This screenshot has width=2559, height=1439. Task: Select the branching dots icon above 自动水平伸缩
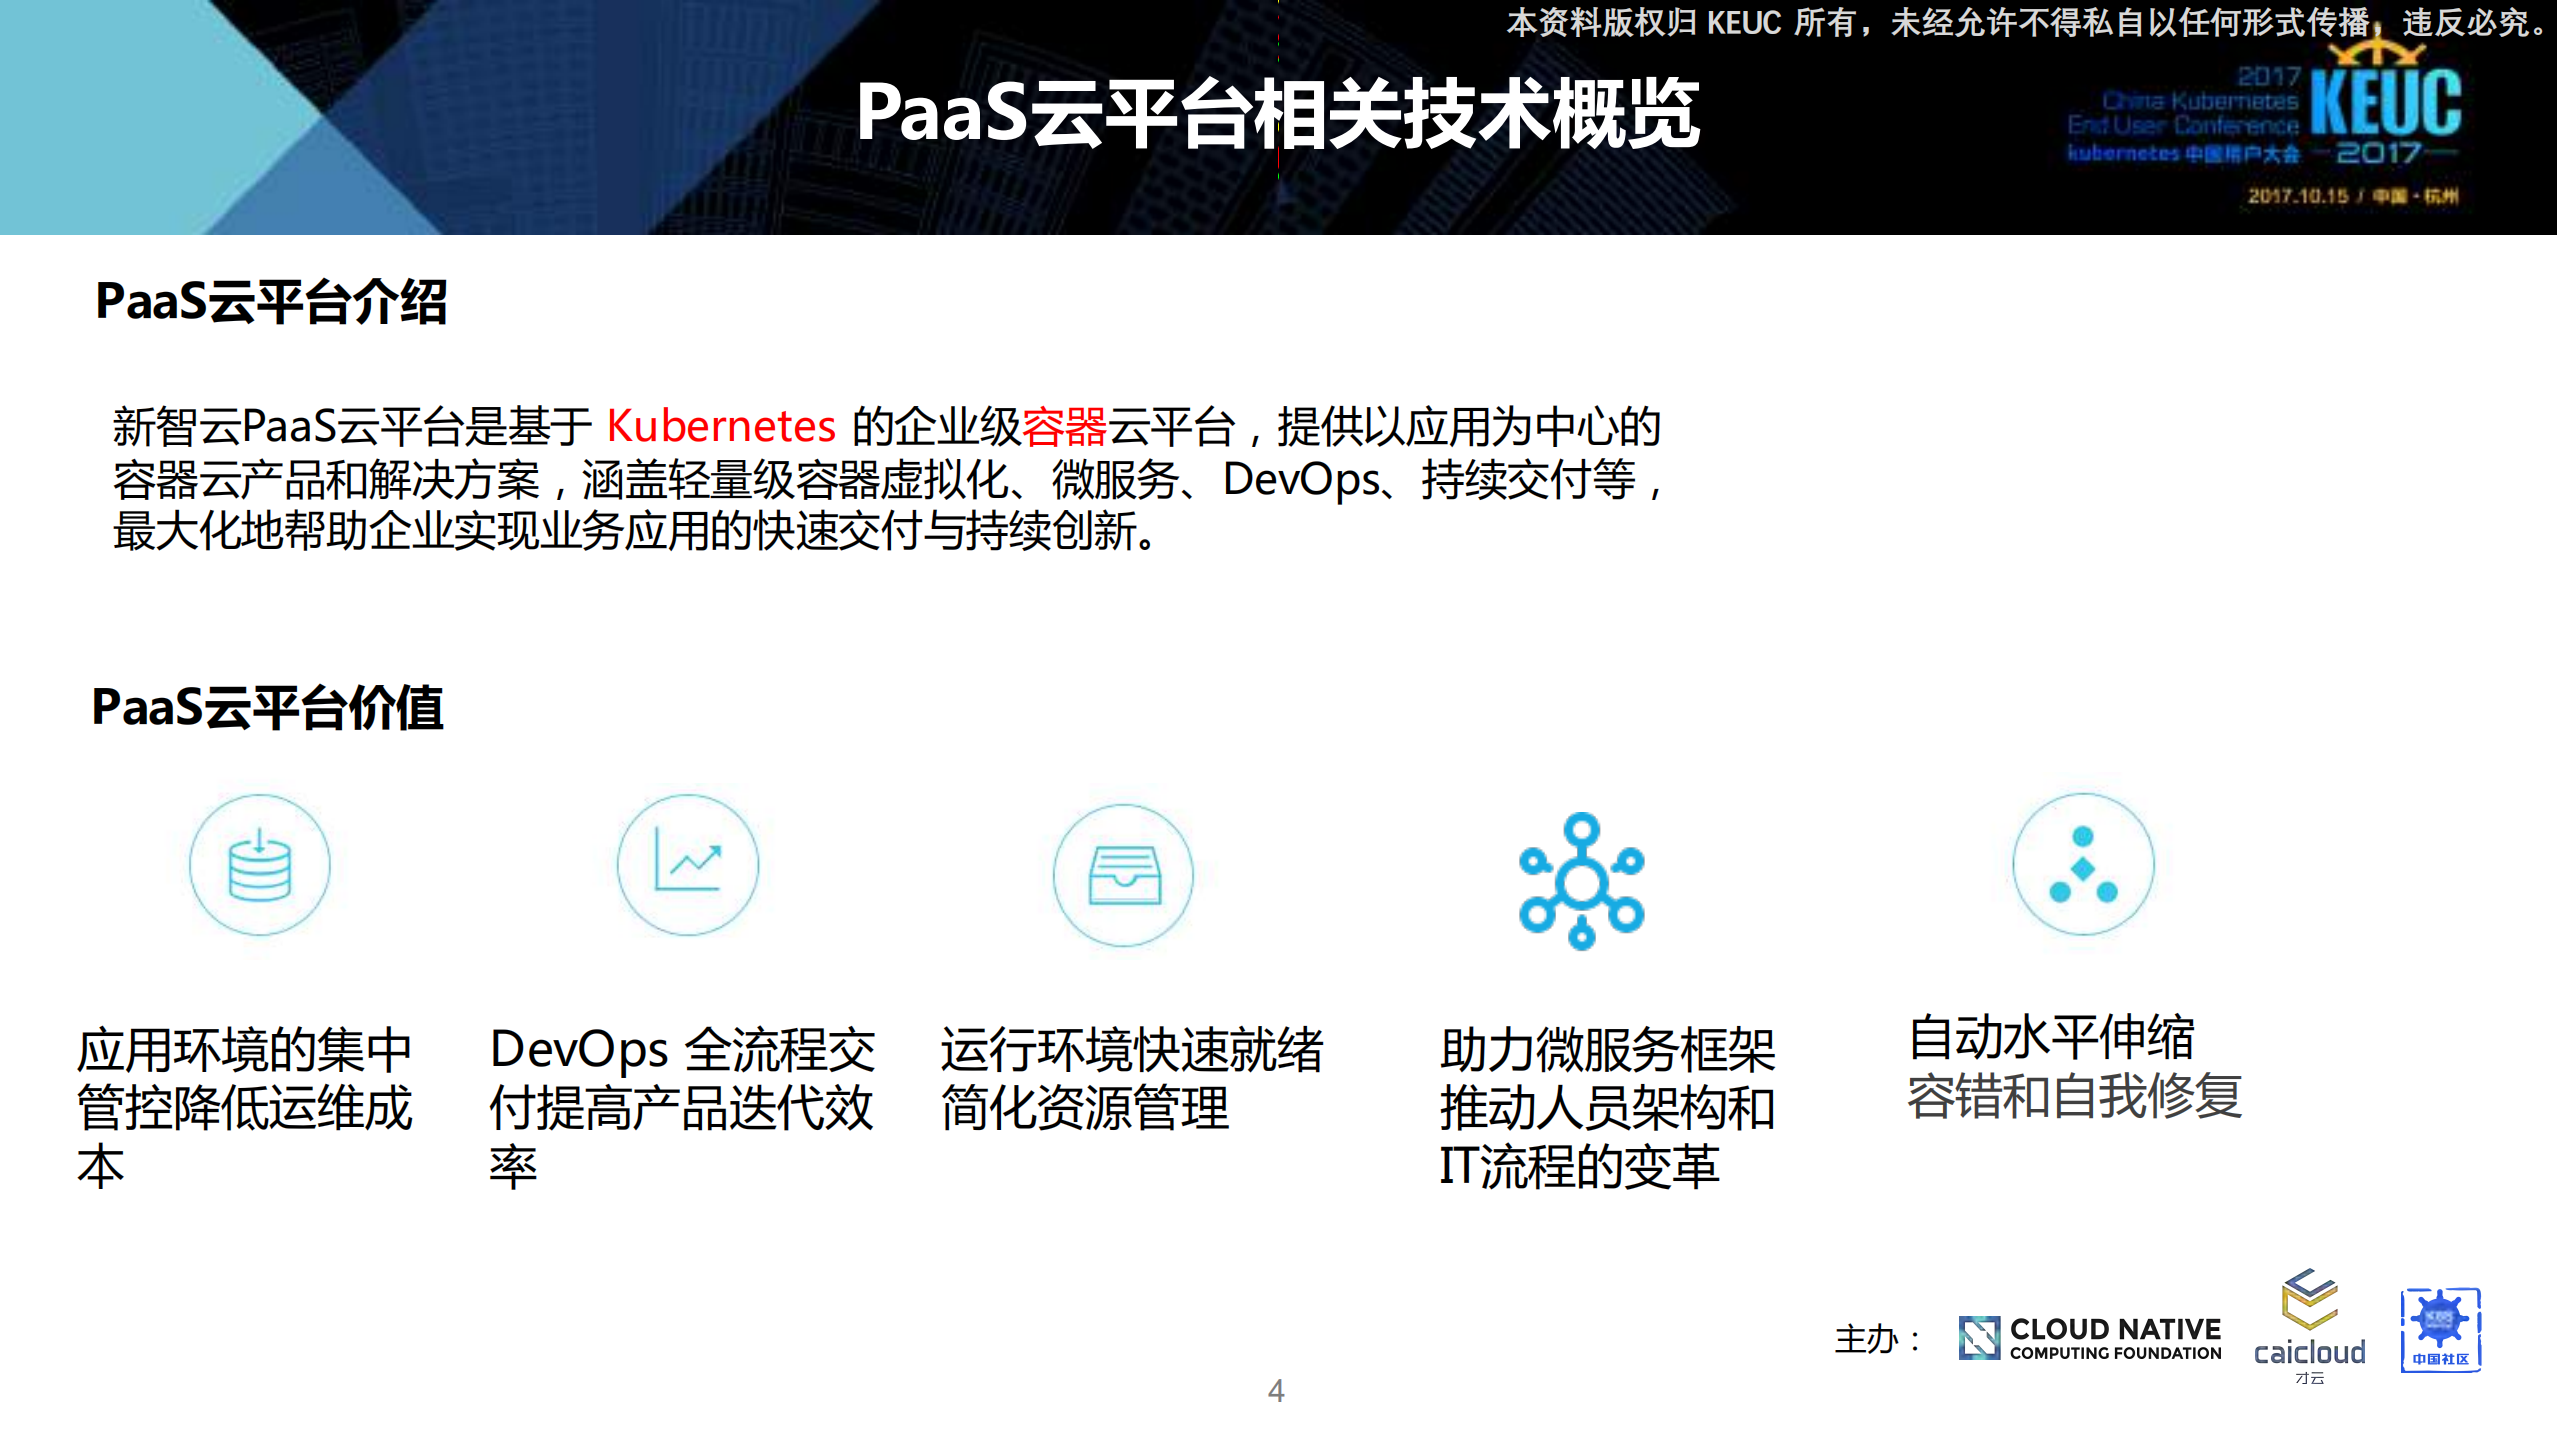2082,867
